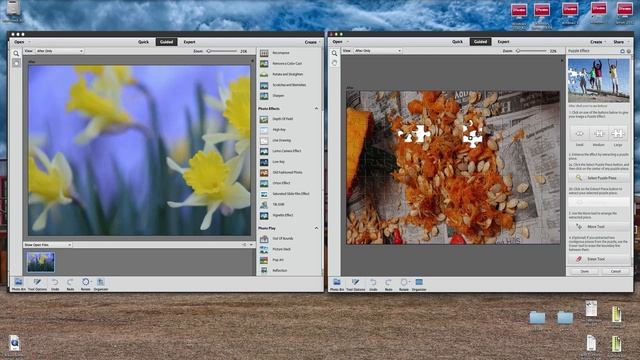Open Organizer from left window
The height and width of the screenshot is (360, 640).
pyautogui.click(x=101, y=284)
